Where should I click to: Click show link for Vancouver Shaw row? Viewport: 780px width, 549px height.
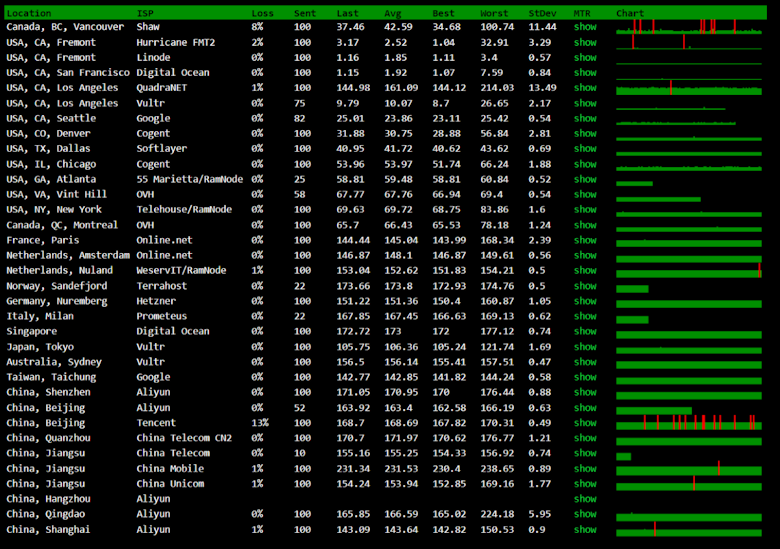click(584, 27)
